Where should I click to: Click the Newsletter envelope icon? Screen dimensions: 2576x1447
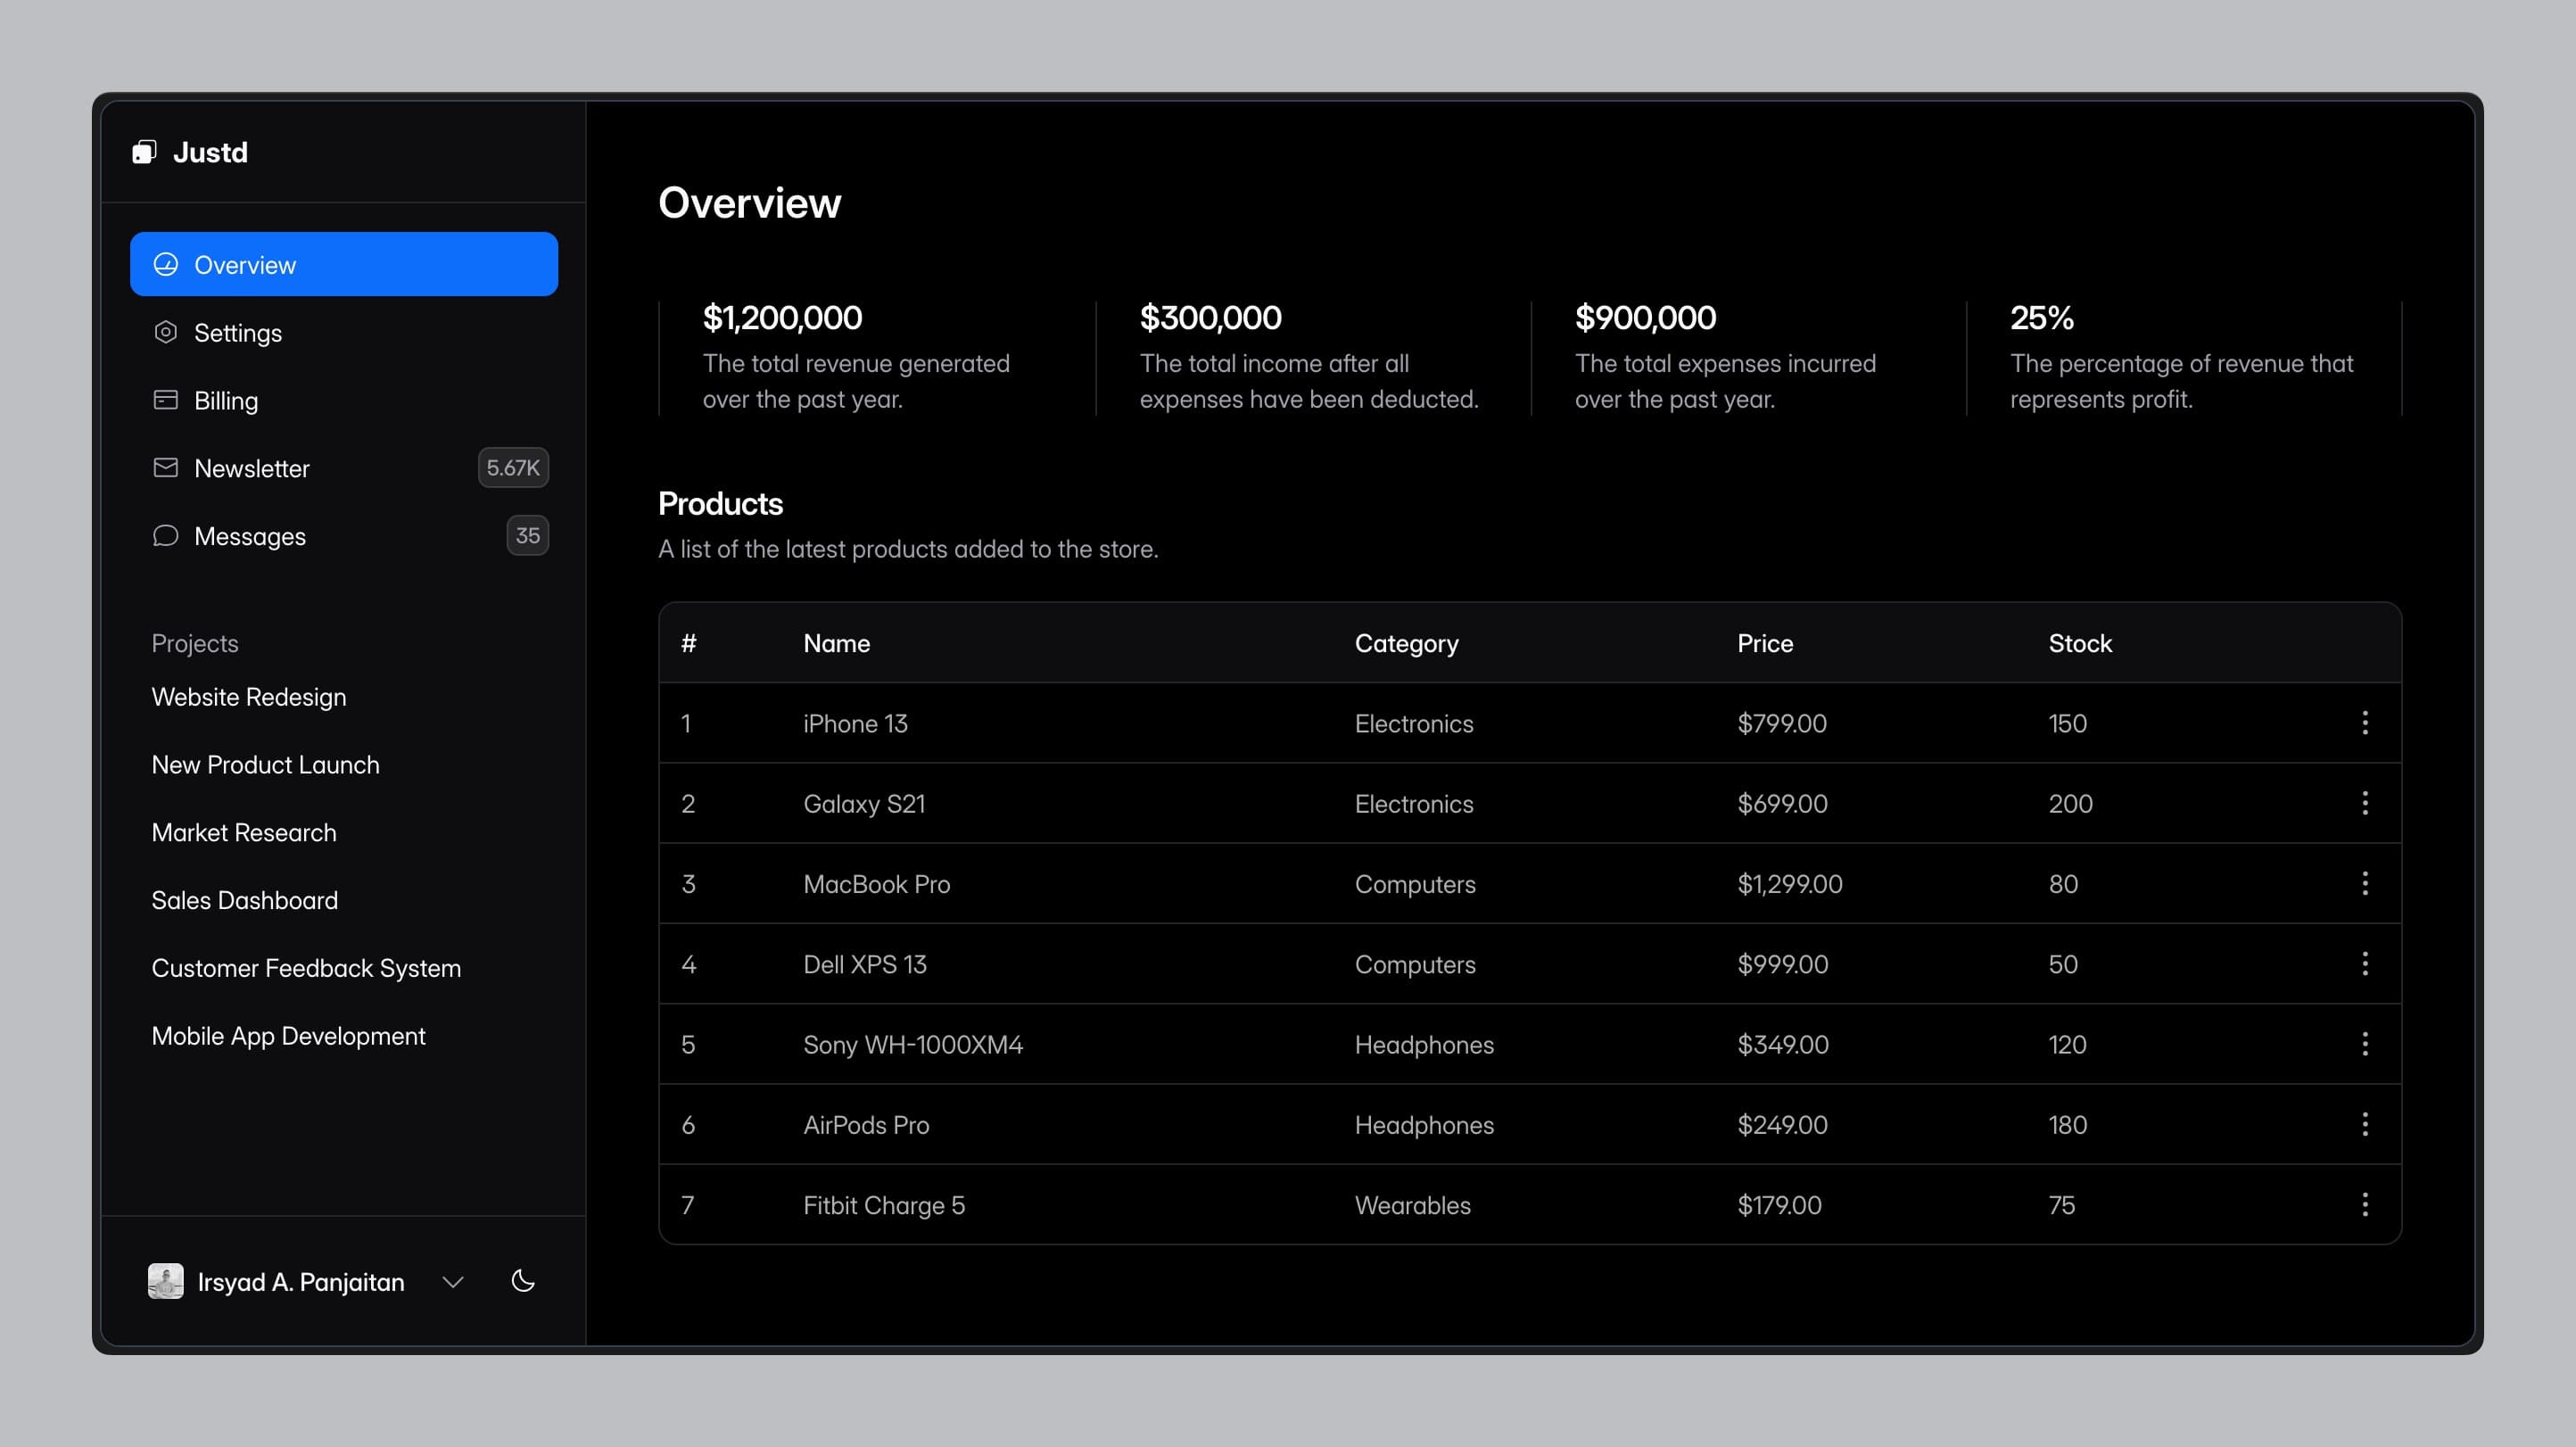166,468
